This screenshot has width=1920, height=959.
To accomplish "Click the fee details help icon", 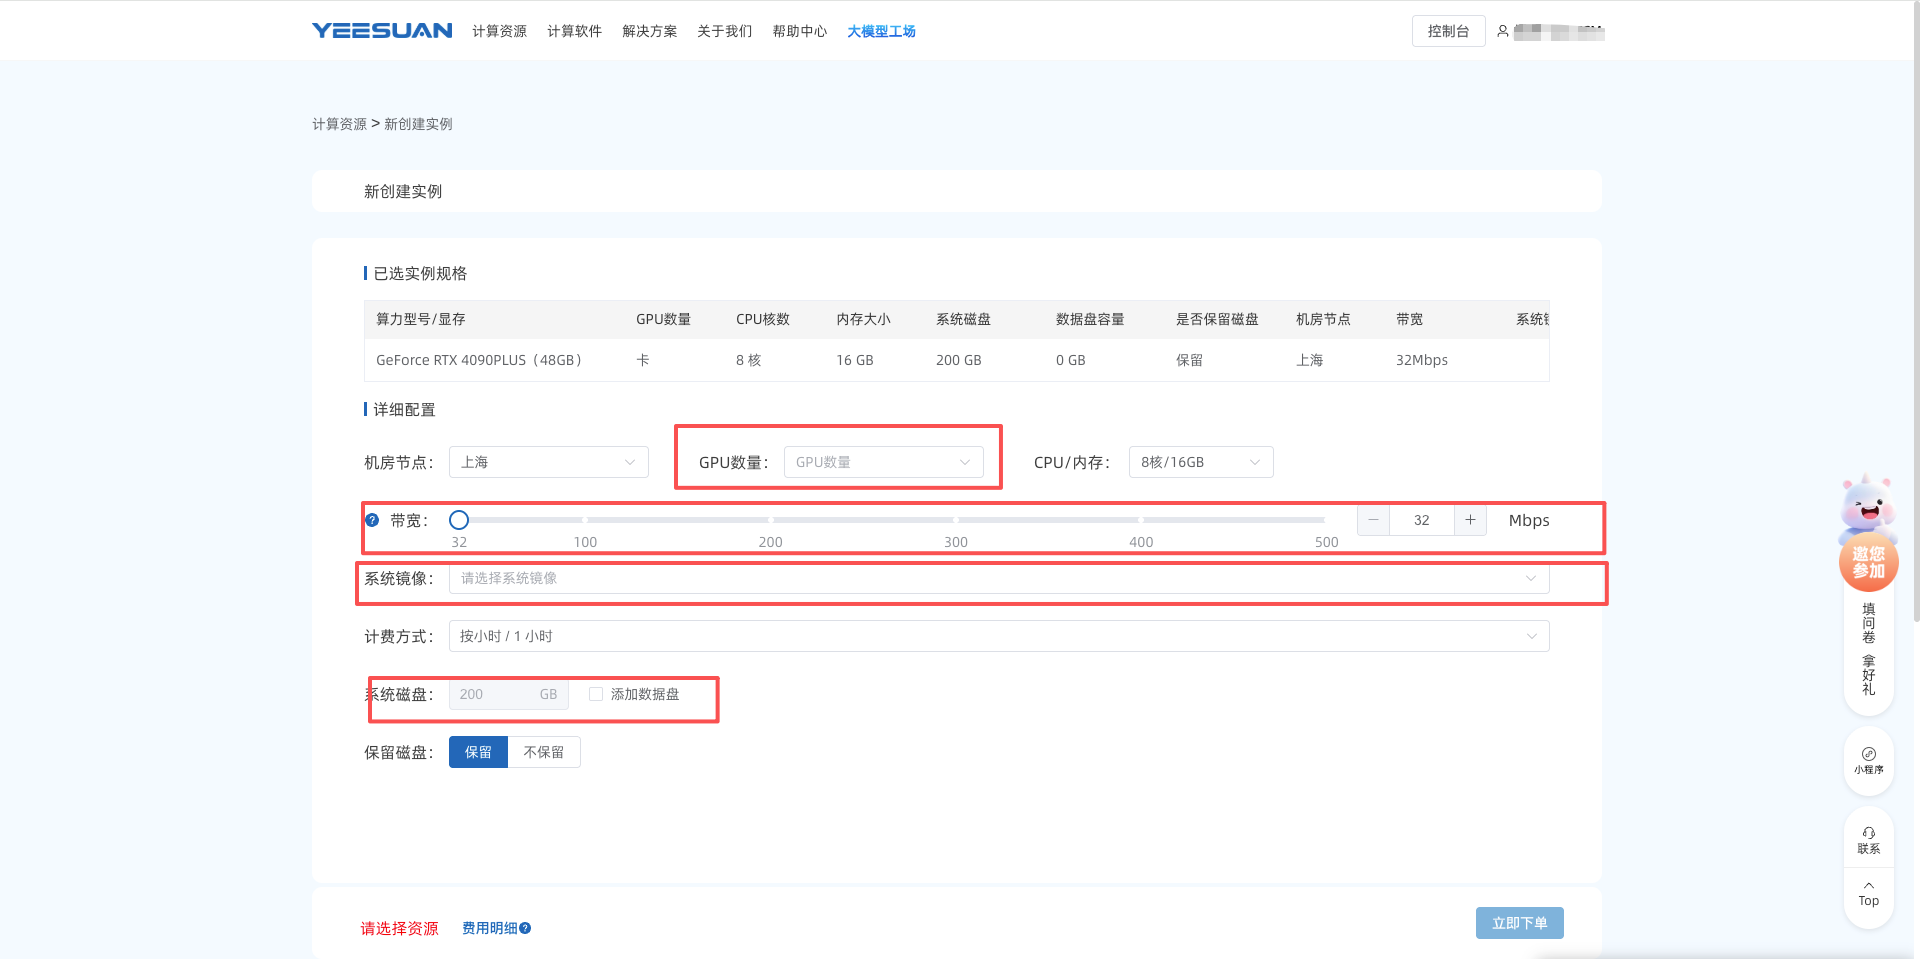I will pos(526,928).
